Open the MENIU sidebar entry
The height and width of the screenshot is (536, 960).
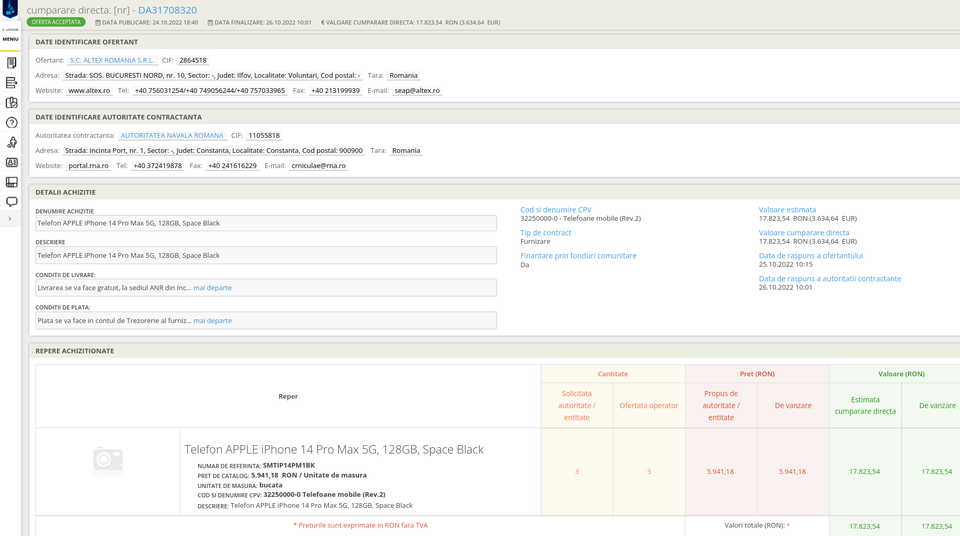tap(10, 39)
